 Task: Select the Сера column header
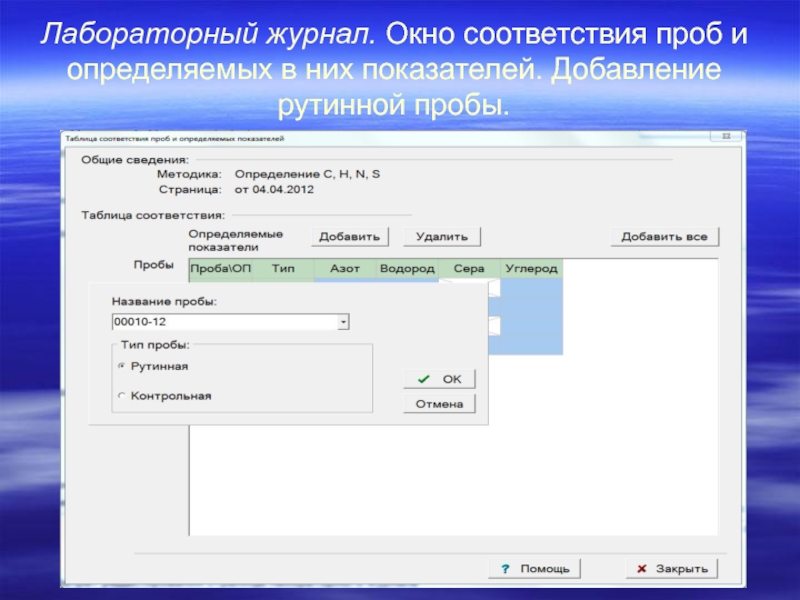click(x=469, y=269)
